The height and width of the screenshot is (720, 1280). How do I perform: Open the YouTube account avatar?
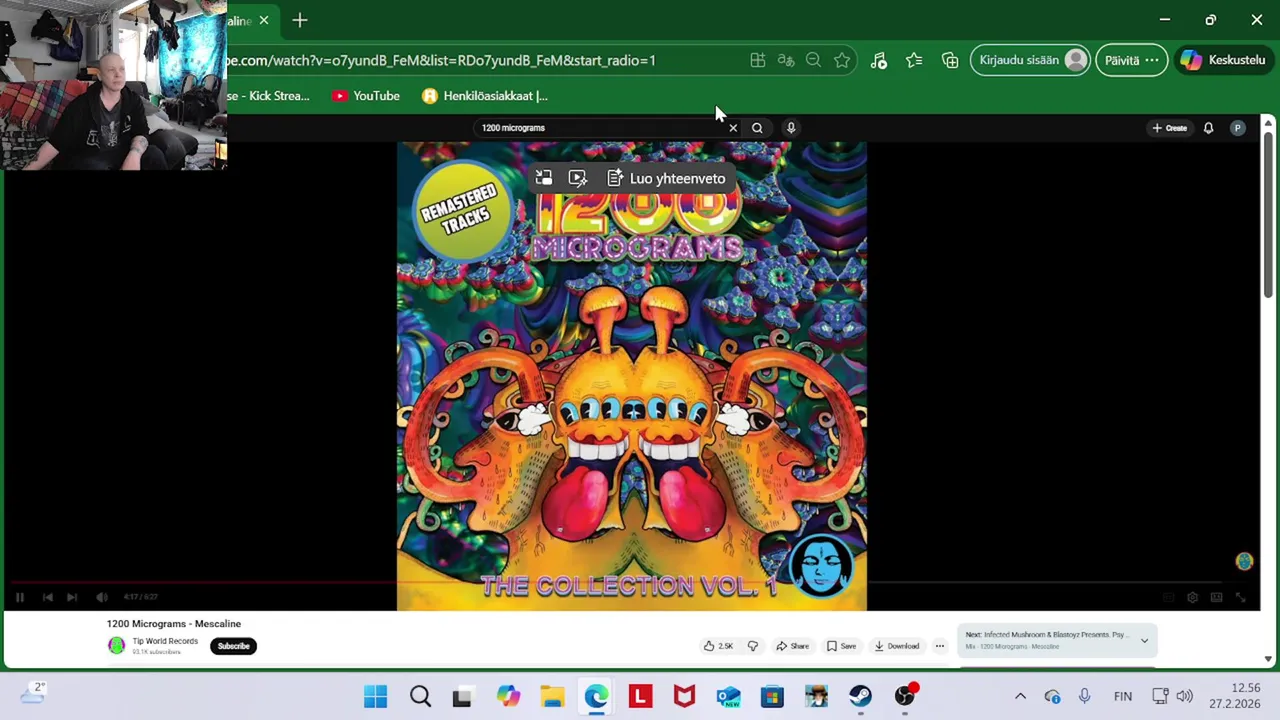1238,128
